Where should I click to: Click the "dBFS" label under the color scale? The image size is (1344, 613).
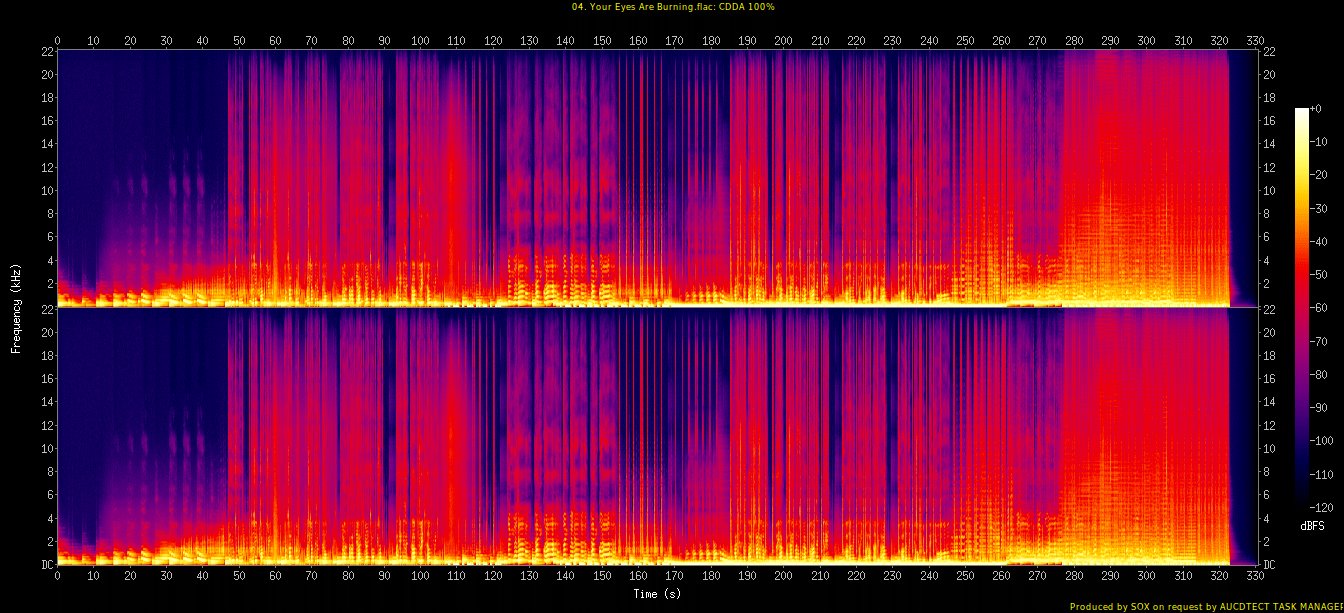point(1312,525)
